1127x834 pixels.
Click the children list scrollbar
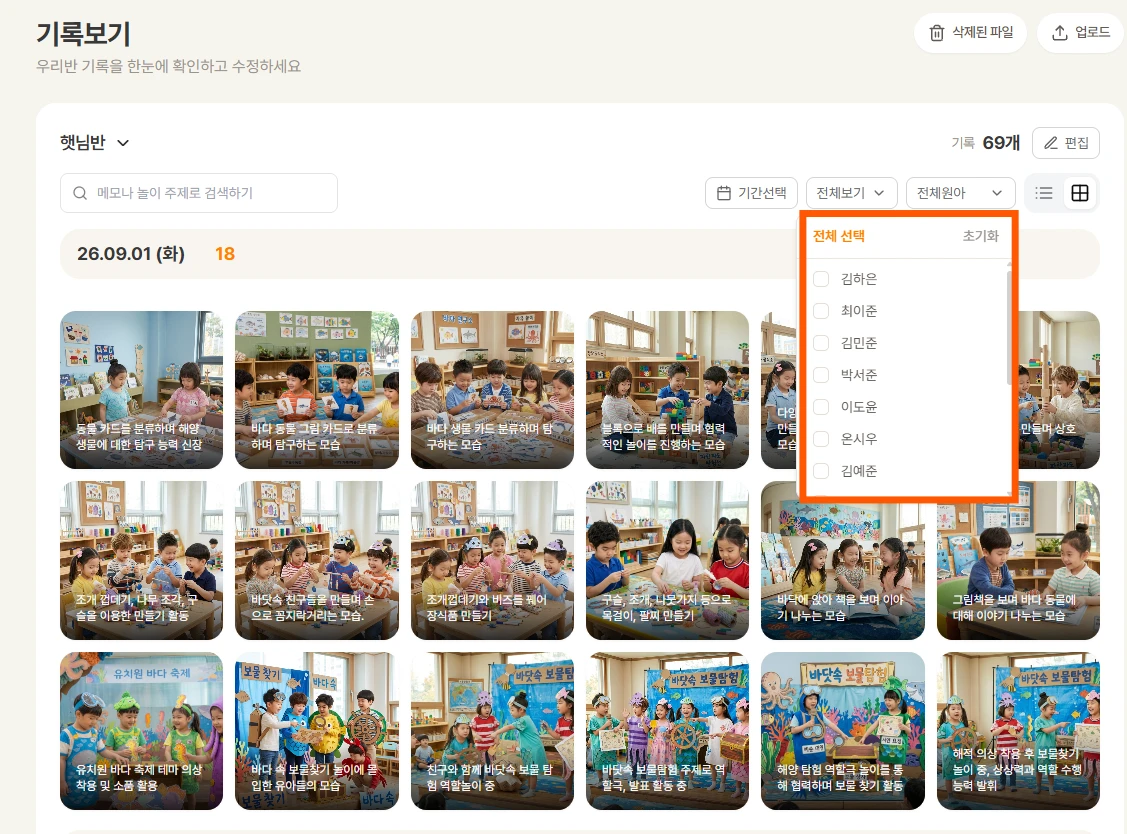coord(1009,325)
